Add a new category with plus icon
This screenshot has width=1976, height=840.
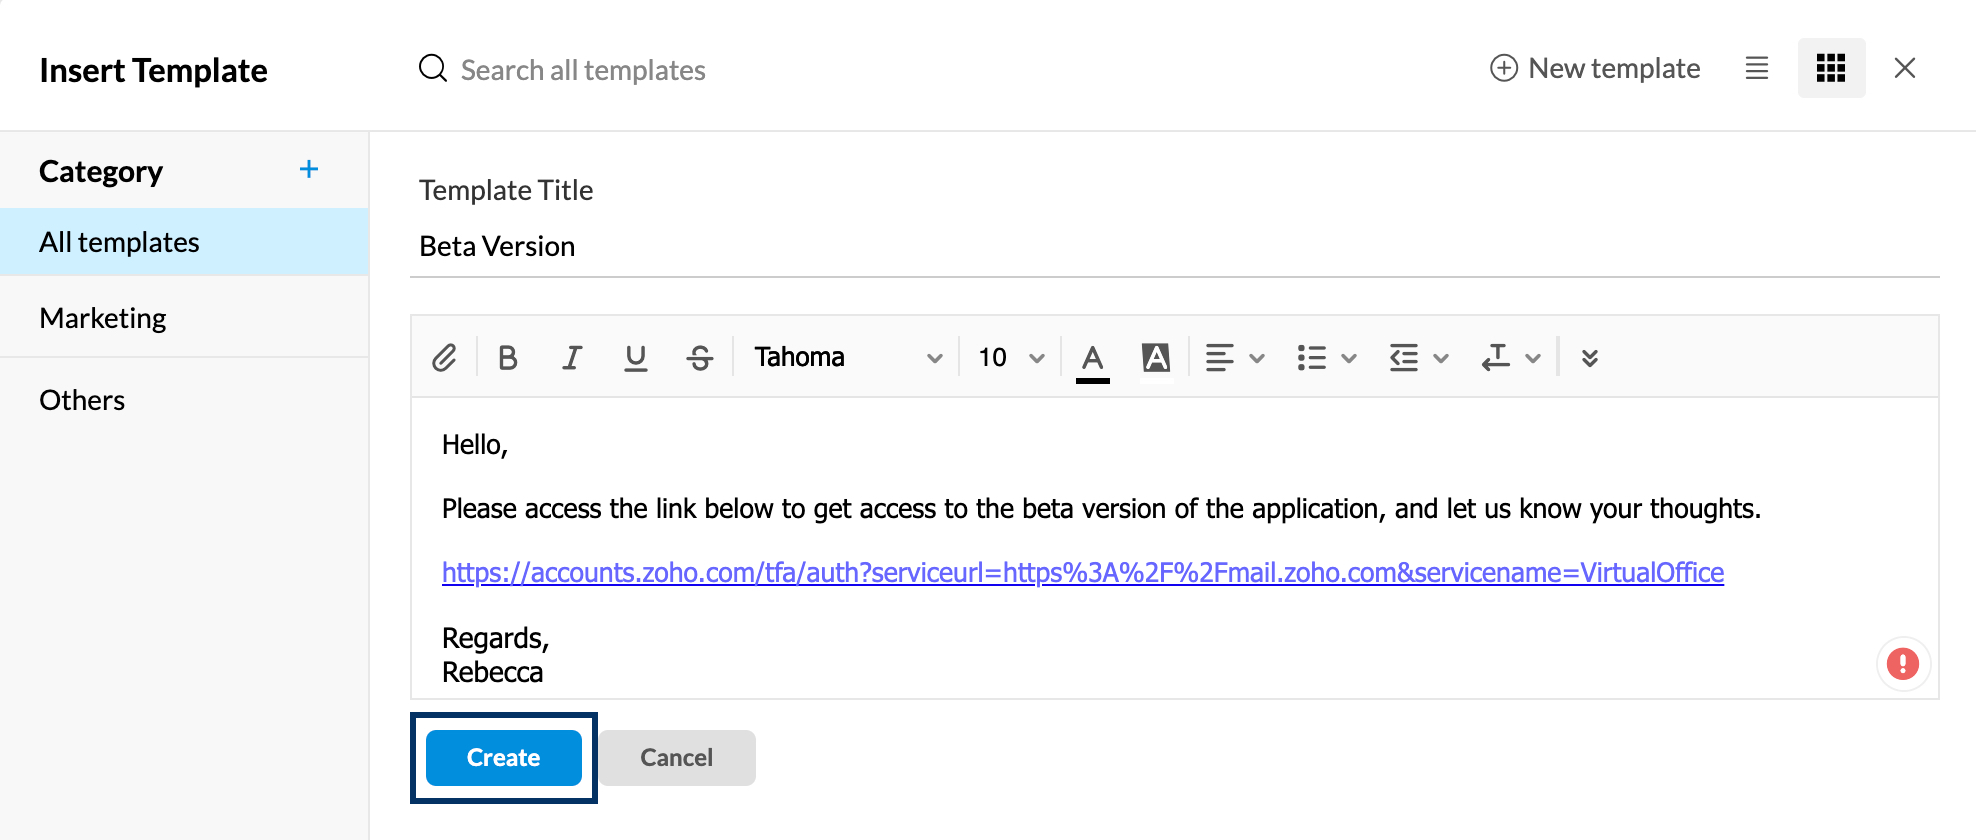309,170
